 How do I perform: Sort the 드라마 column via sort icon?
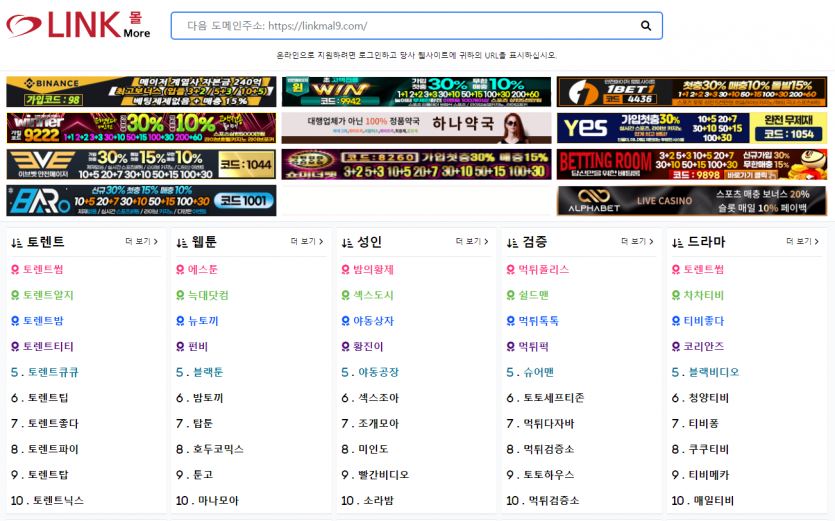click(x=677, y=243)
